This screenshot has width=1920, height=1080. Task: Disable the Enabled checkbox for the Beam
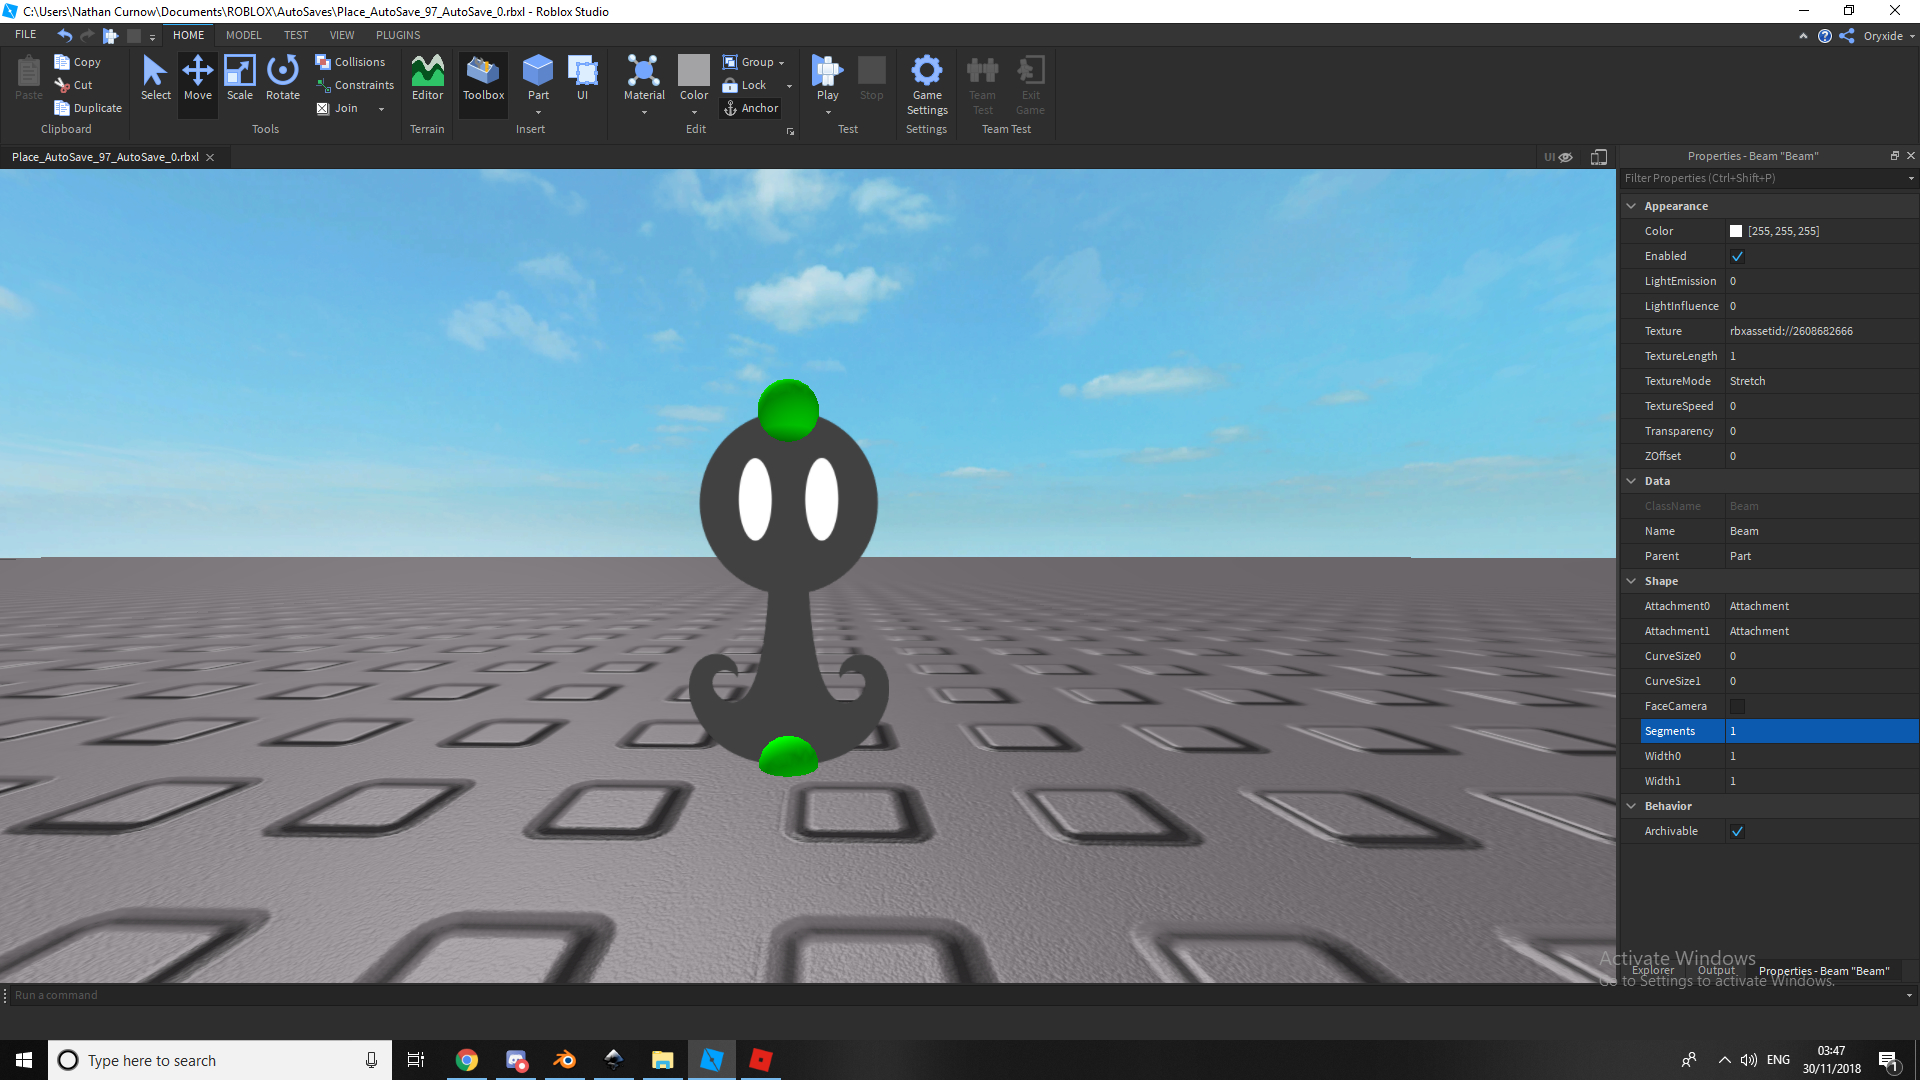coord(1738,256)
